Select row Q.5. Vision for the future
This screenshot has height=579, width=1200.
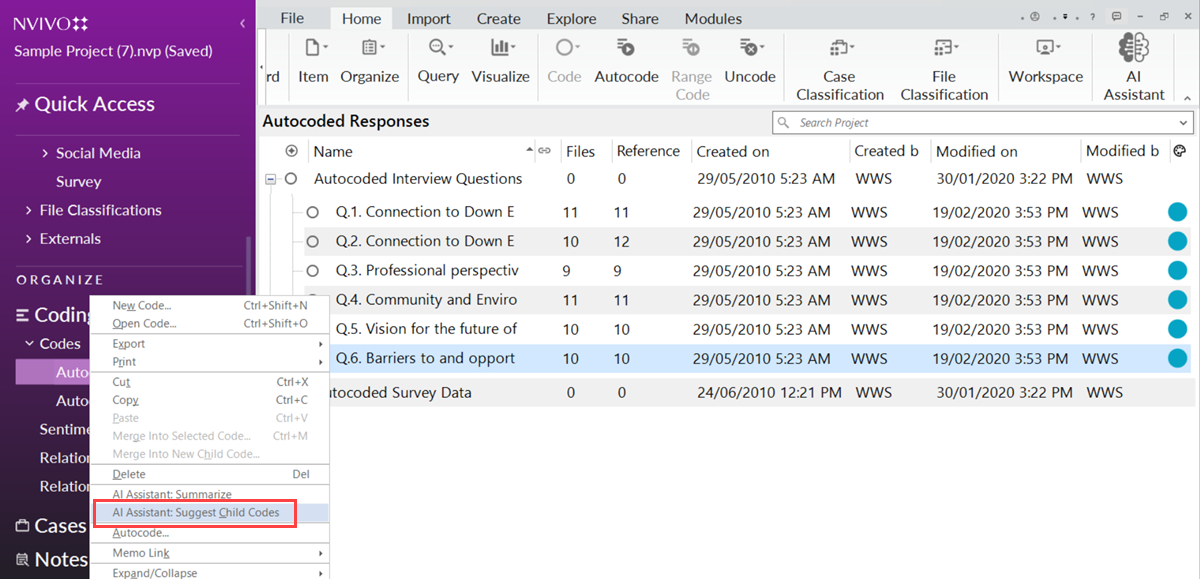click(x=748, y=329)
